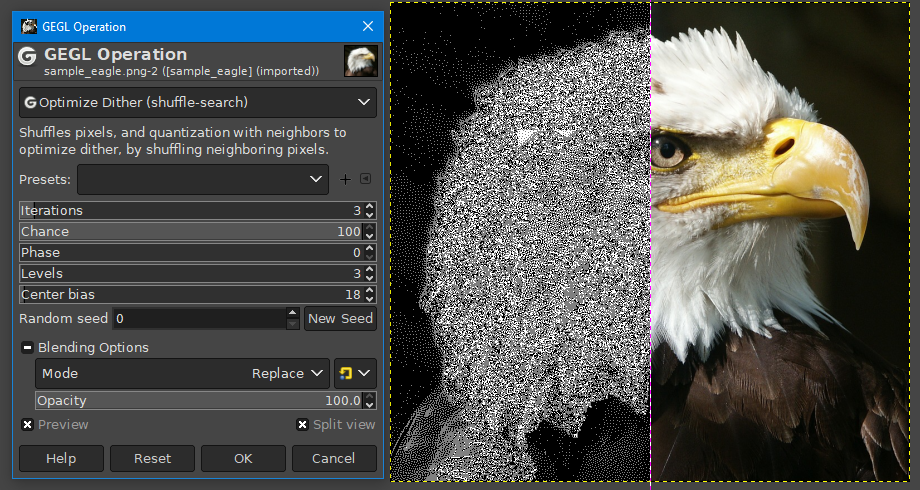The image size is (920, 490).
Task: Click the Phase slider
Action: click(191, 252)
